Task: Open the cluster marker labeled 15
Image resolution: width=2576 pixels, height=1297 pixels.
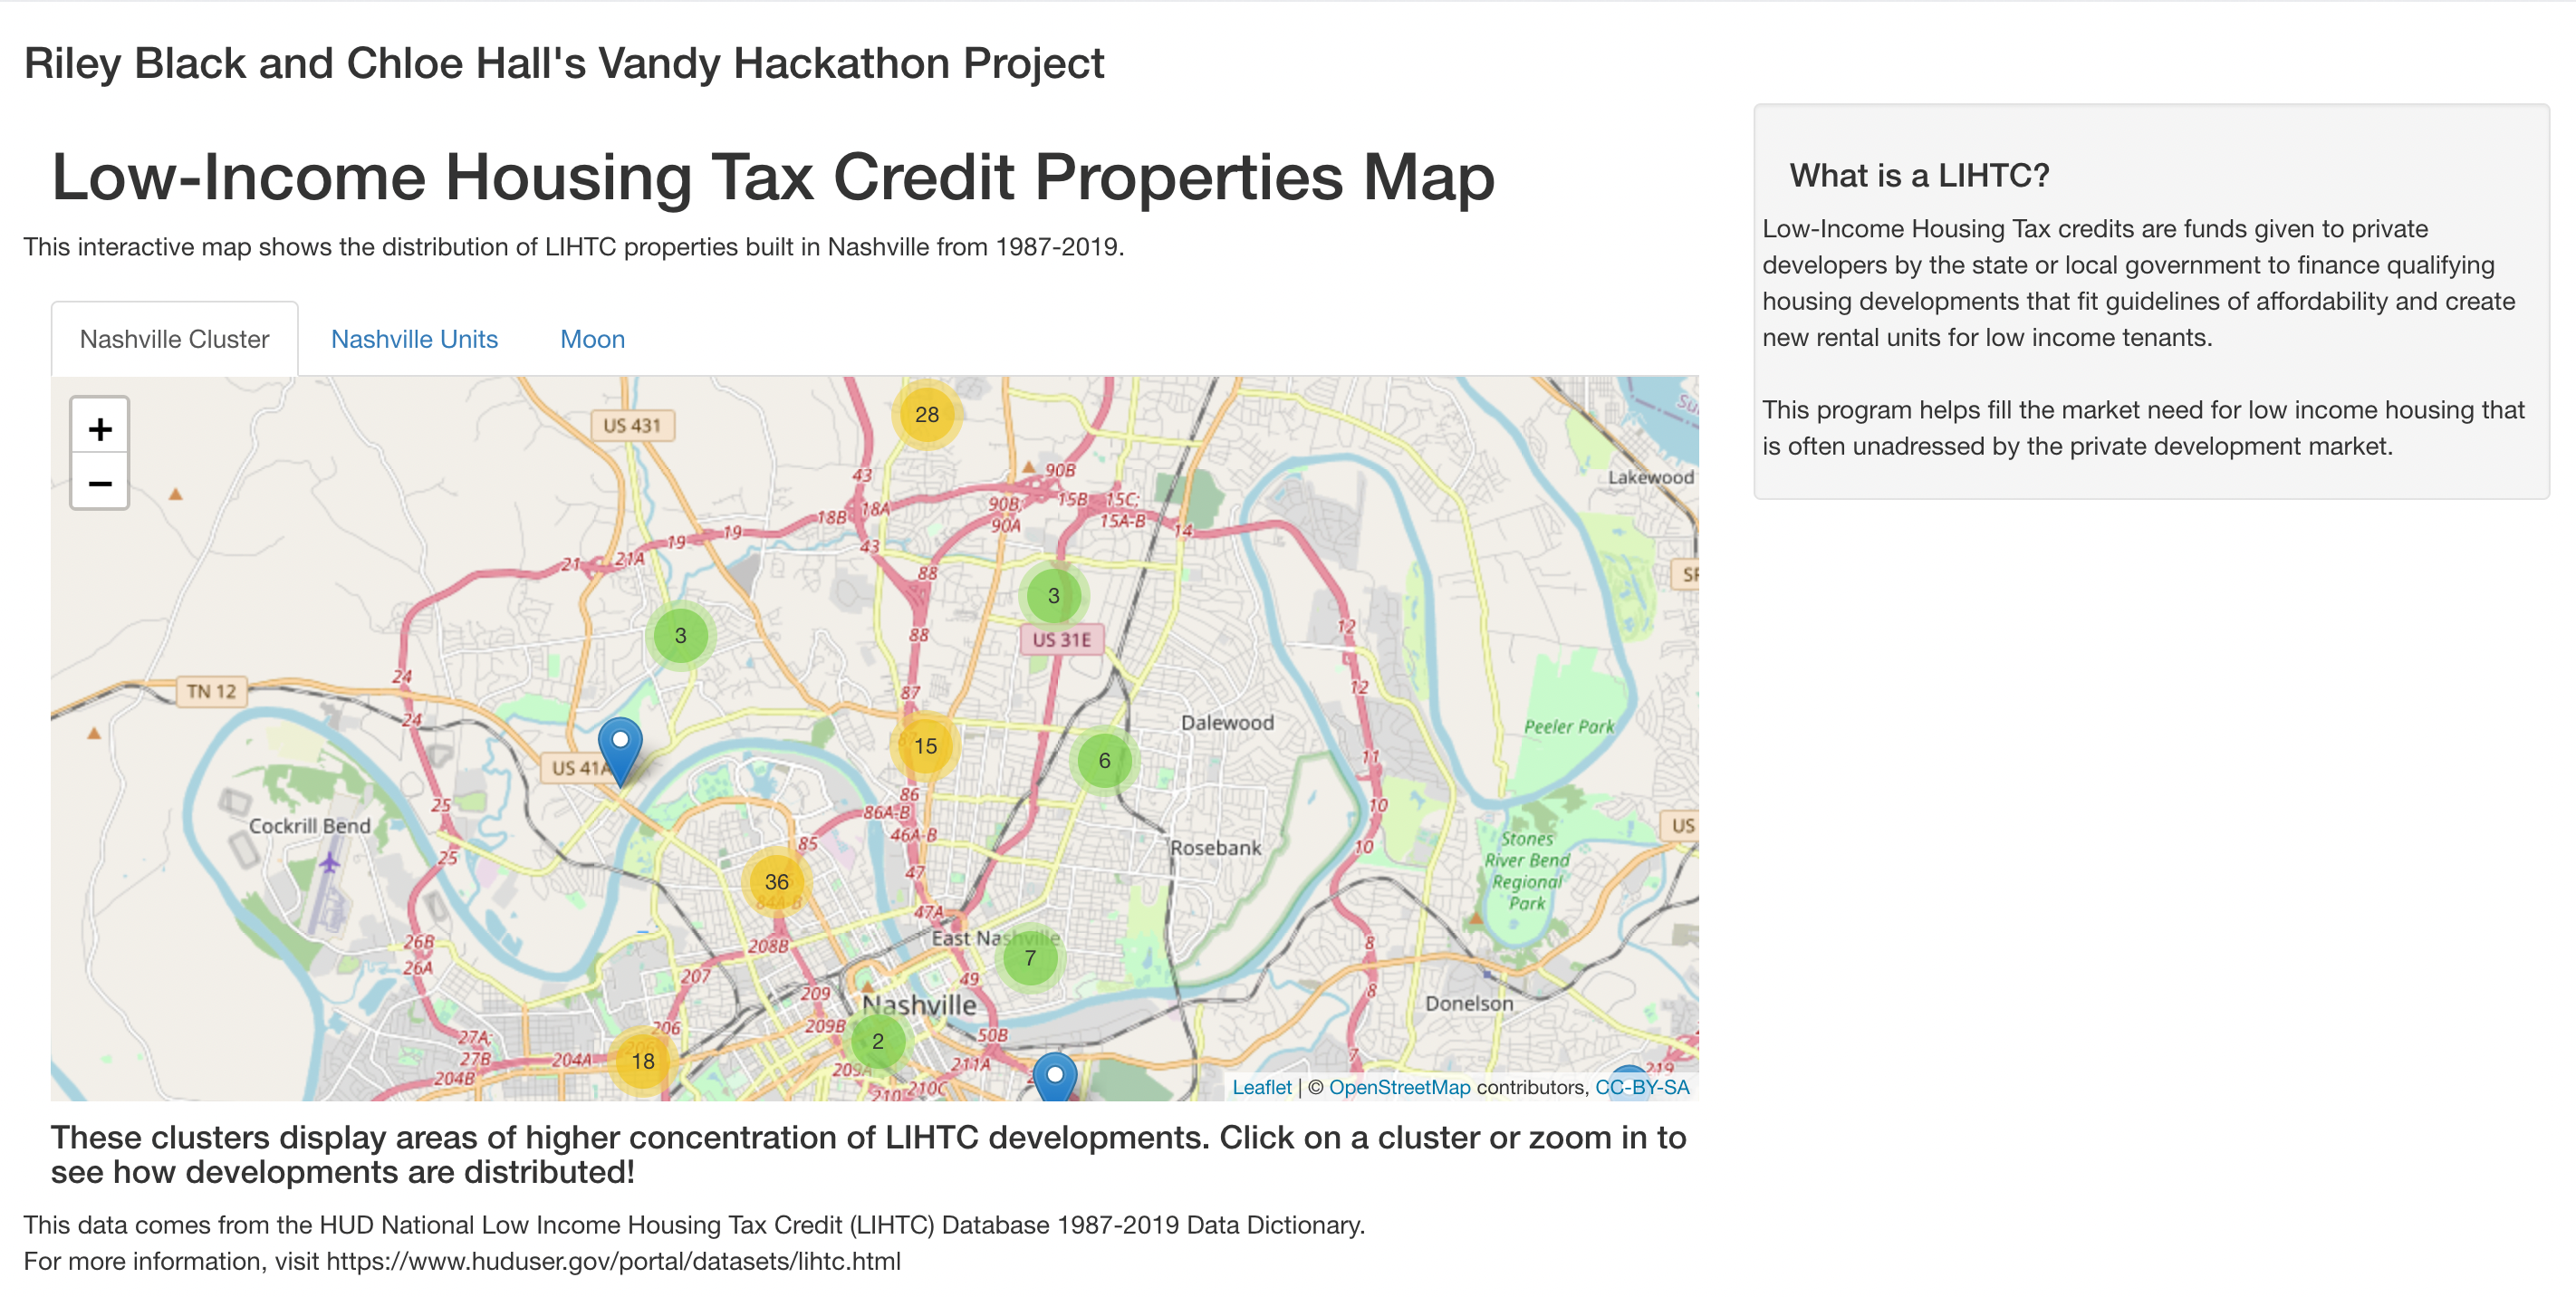Action: pyautogui.click(x=925, y=746)
